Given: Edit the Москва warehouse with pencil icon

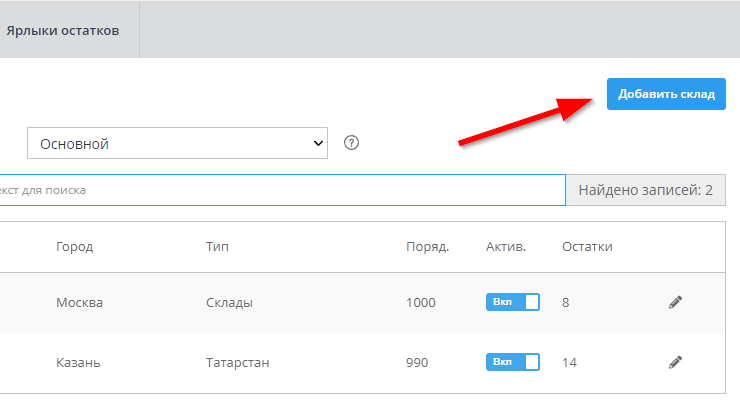Looking at the screenshot, I should (x=675, y=302).
